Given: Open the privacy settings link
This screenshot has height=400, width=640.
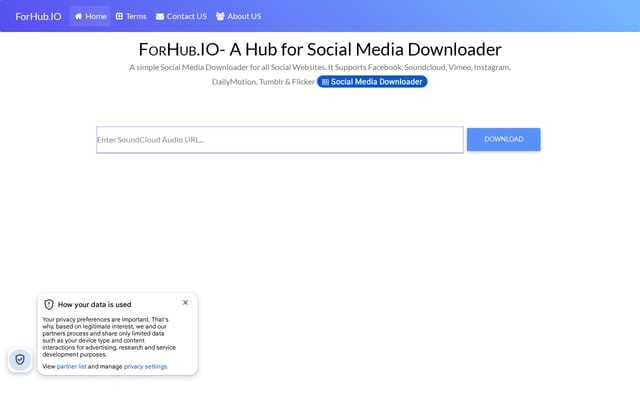Looking at the screenshot, I should (145, 367).
